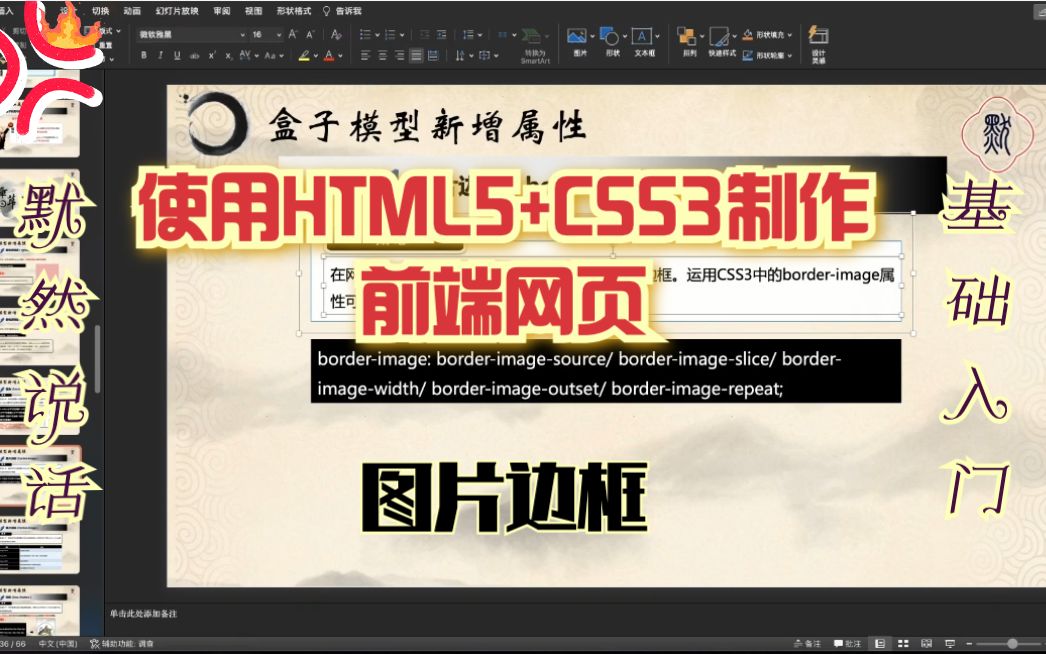Apply 形状填充 Shape Fill

pyautogui.click(x=763, y=33)
